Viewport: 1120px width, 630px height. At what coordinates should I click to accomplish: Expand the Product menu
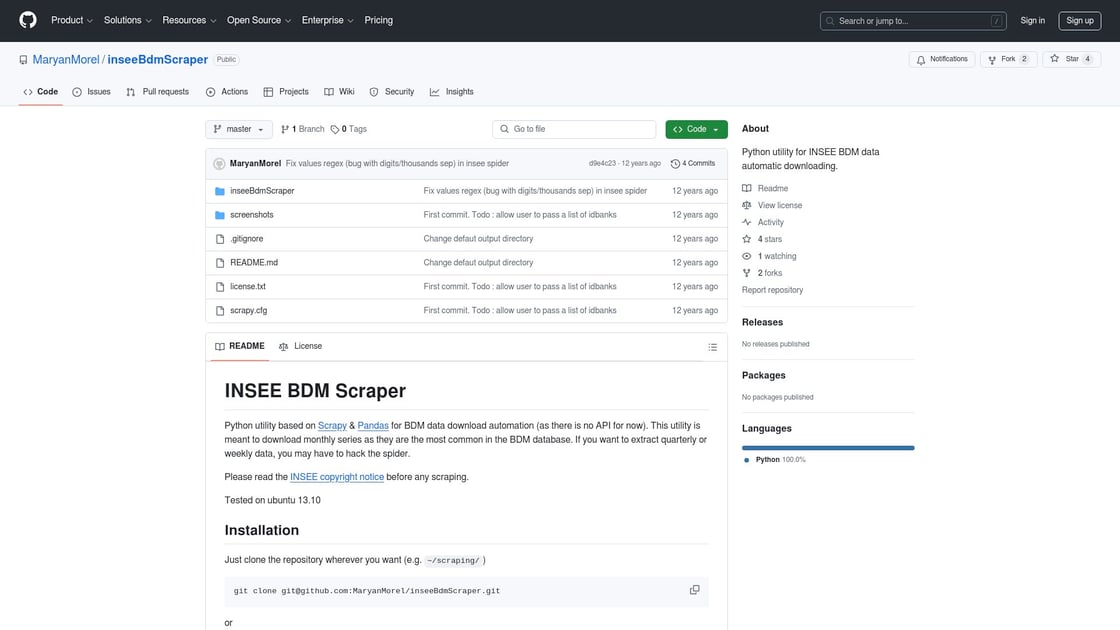[x=71, y=20]
